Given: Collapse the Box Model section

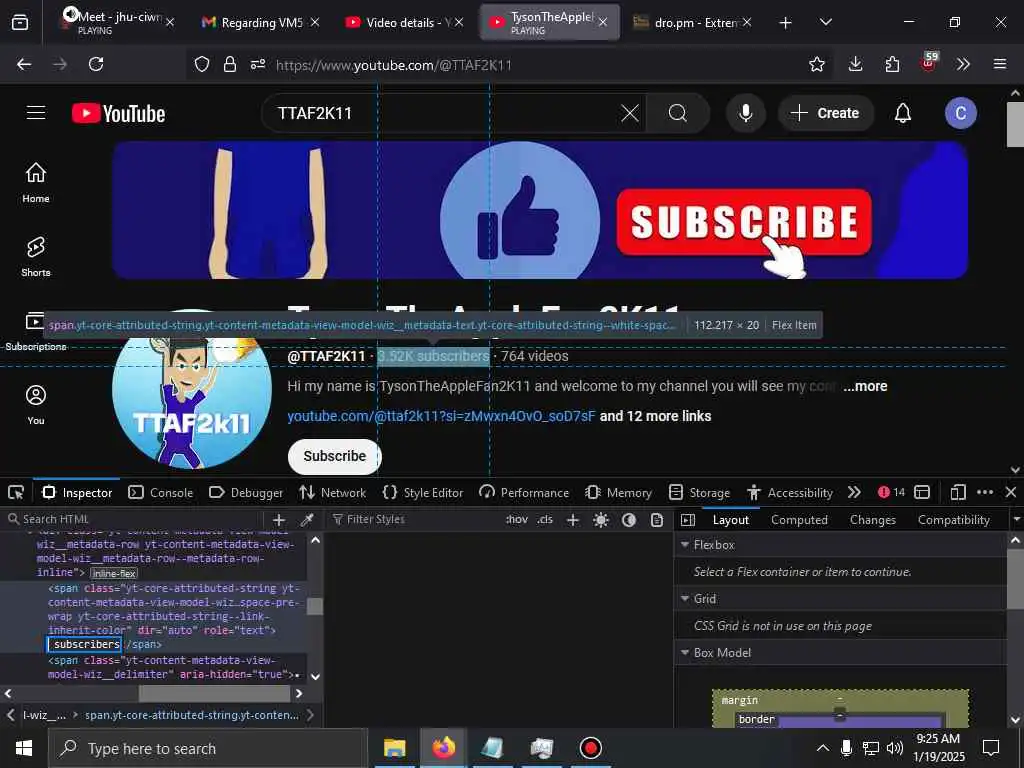Looking at the screenshot, I should coord(685,653).
